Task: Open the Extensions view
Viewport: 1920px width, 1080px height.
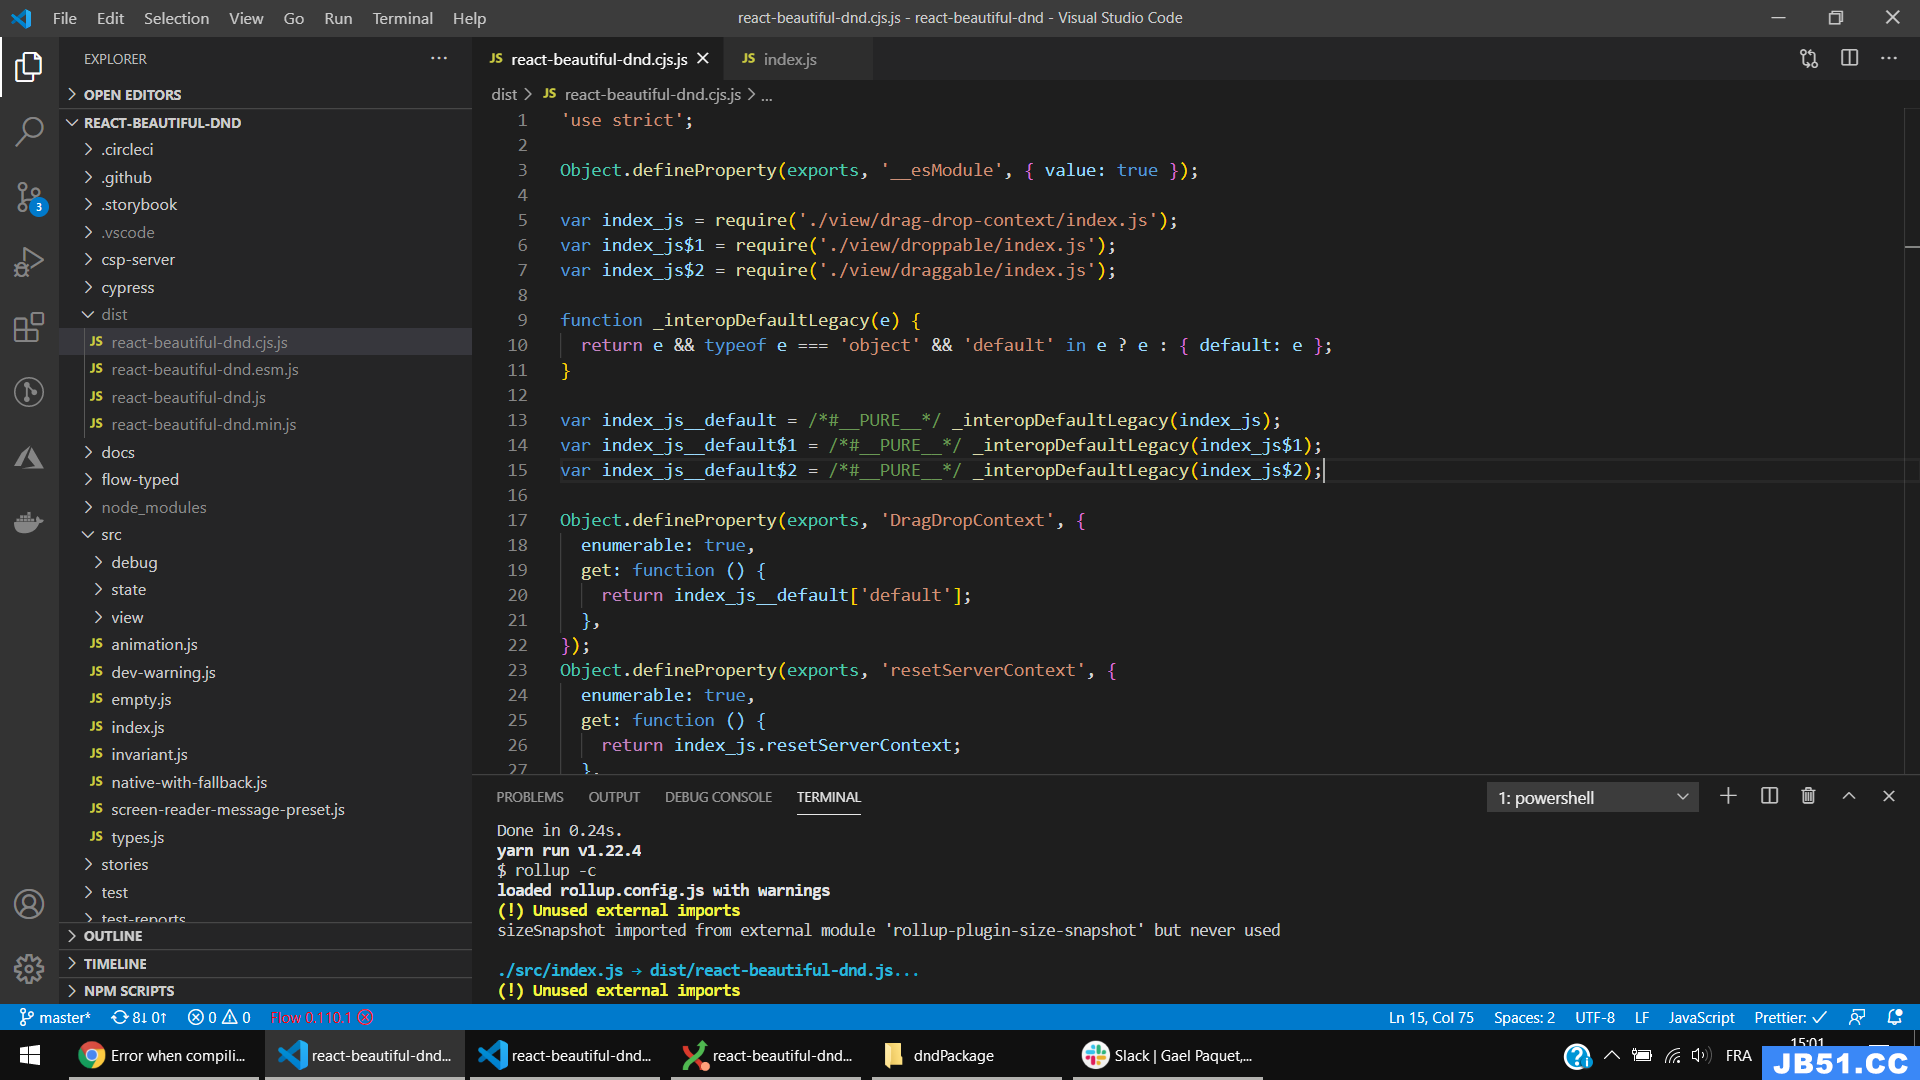Action: coord(29,327)
